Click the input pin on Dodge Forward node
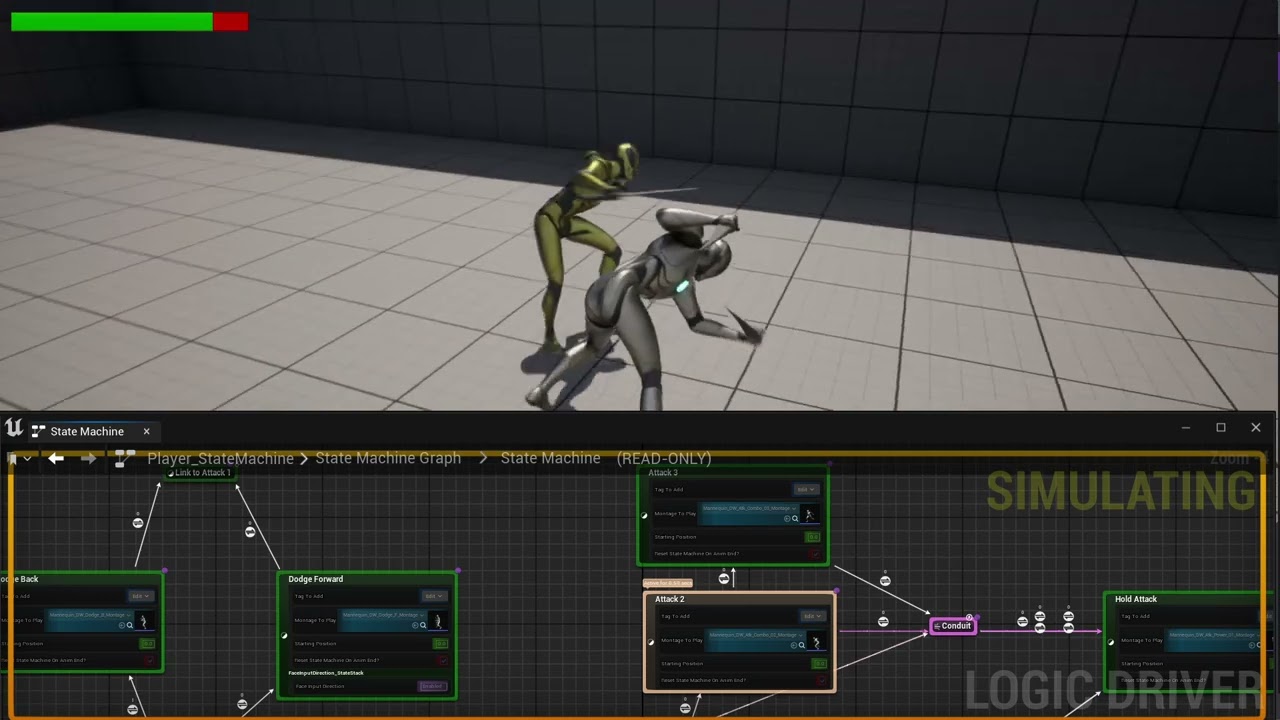Viewport: 1280px width, 720px height. [x=284, y=635]
